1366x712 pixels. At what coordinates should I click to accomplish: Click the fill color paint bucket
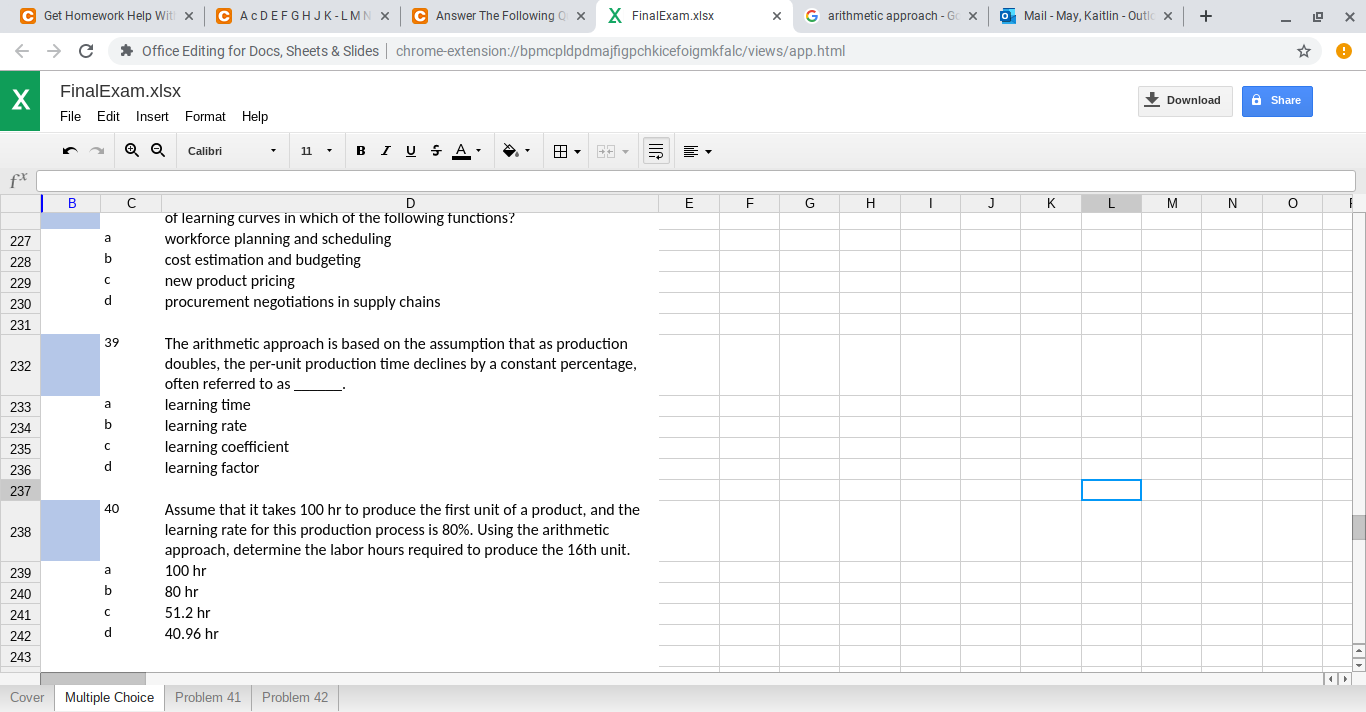[x=510, y=151]
